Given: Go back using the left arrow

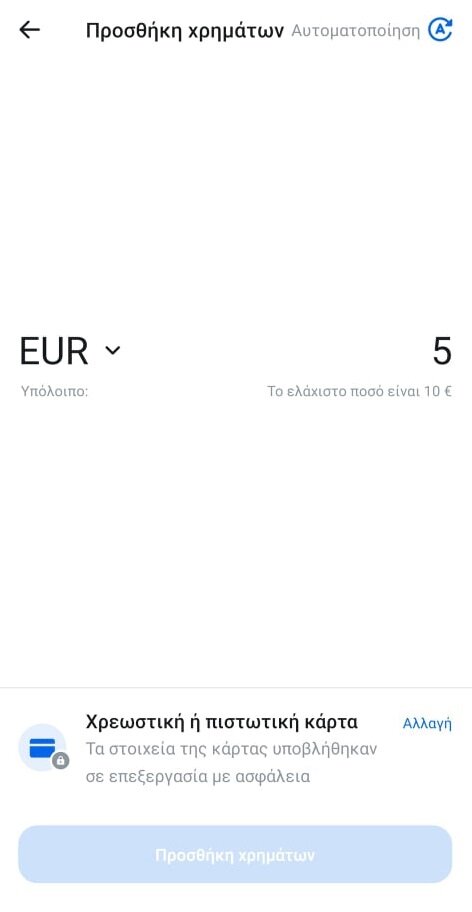Looking at the screenshot, I should pos(29,30).
